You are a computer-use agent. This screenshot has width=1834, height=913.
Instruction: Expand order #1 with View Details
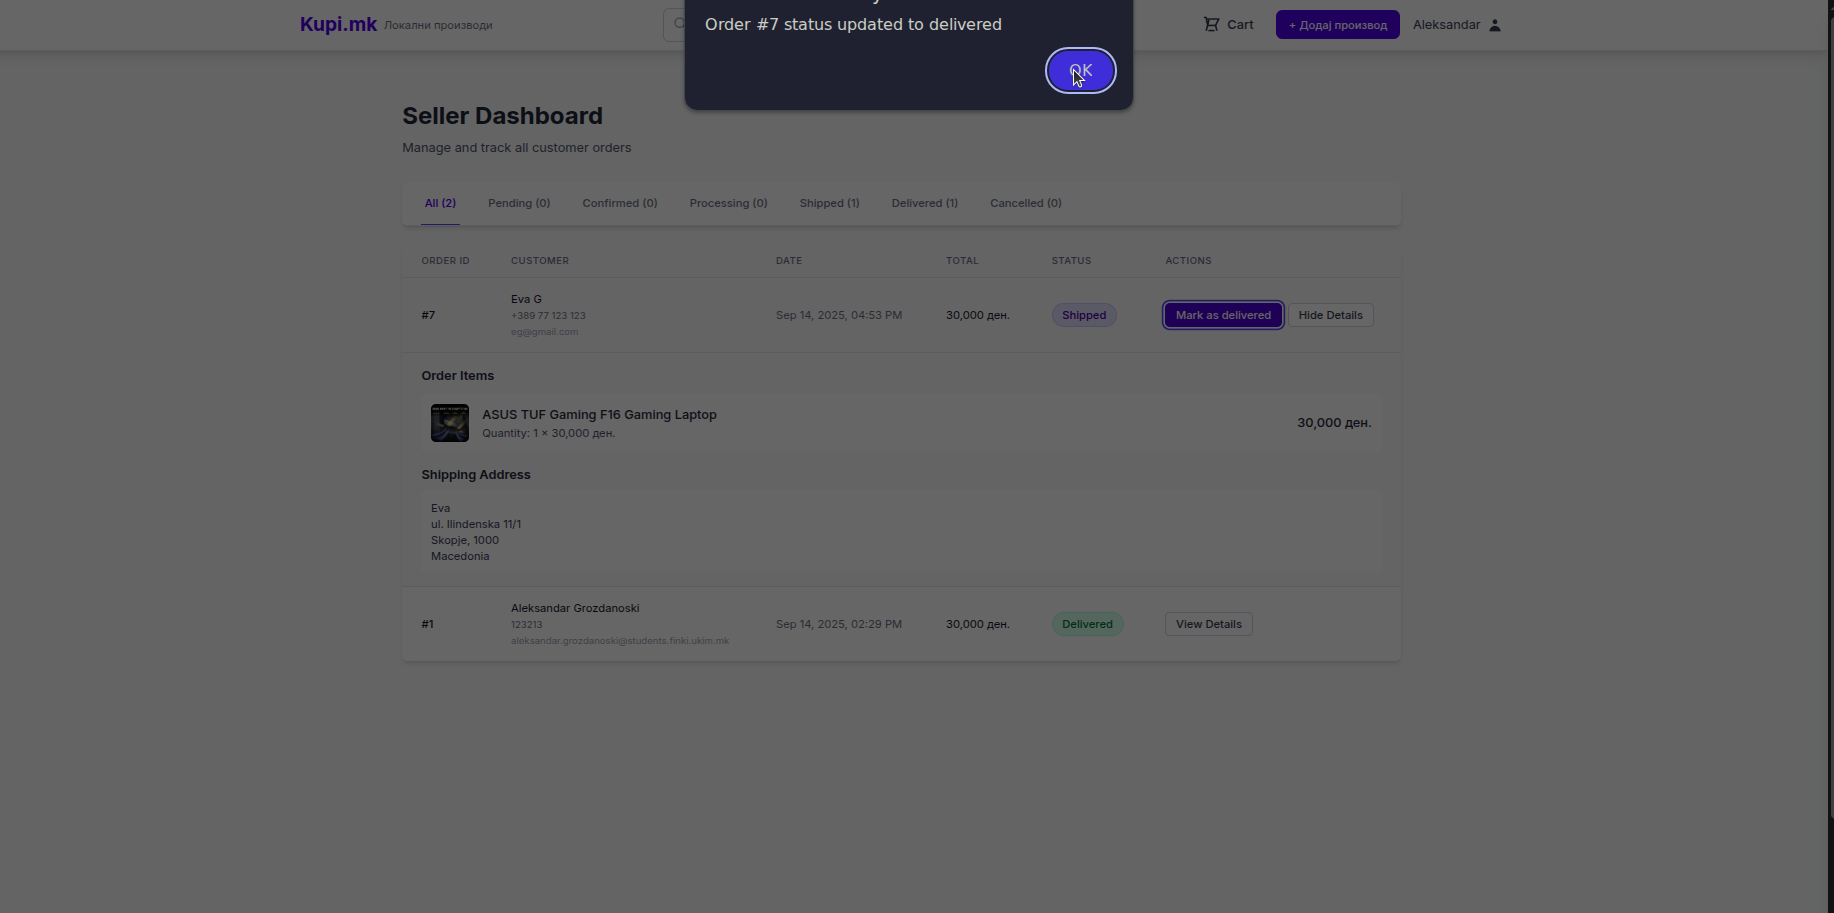1208,624
